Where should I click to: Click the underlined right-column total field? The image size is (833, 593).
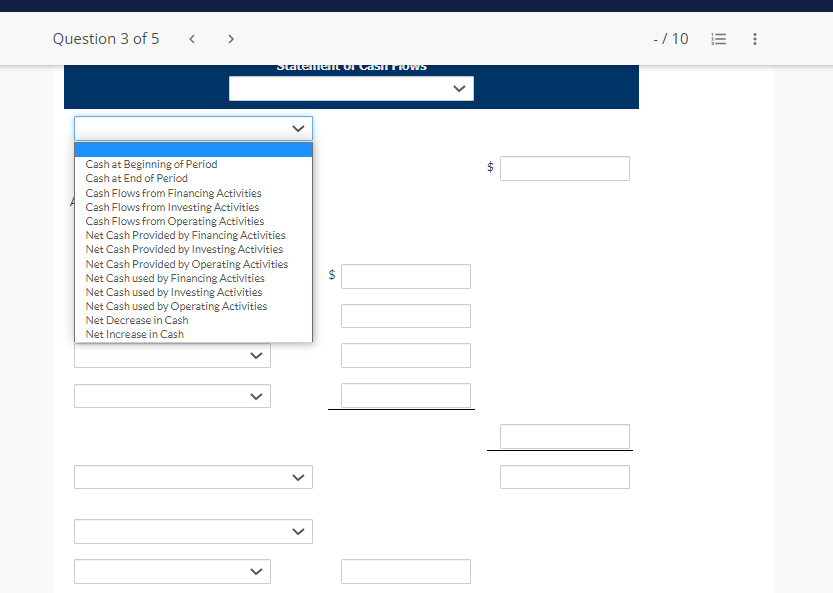coord(565,436)
